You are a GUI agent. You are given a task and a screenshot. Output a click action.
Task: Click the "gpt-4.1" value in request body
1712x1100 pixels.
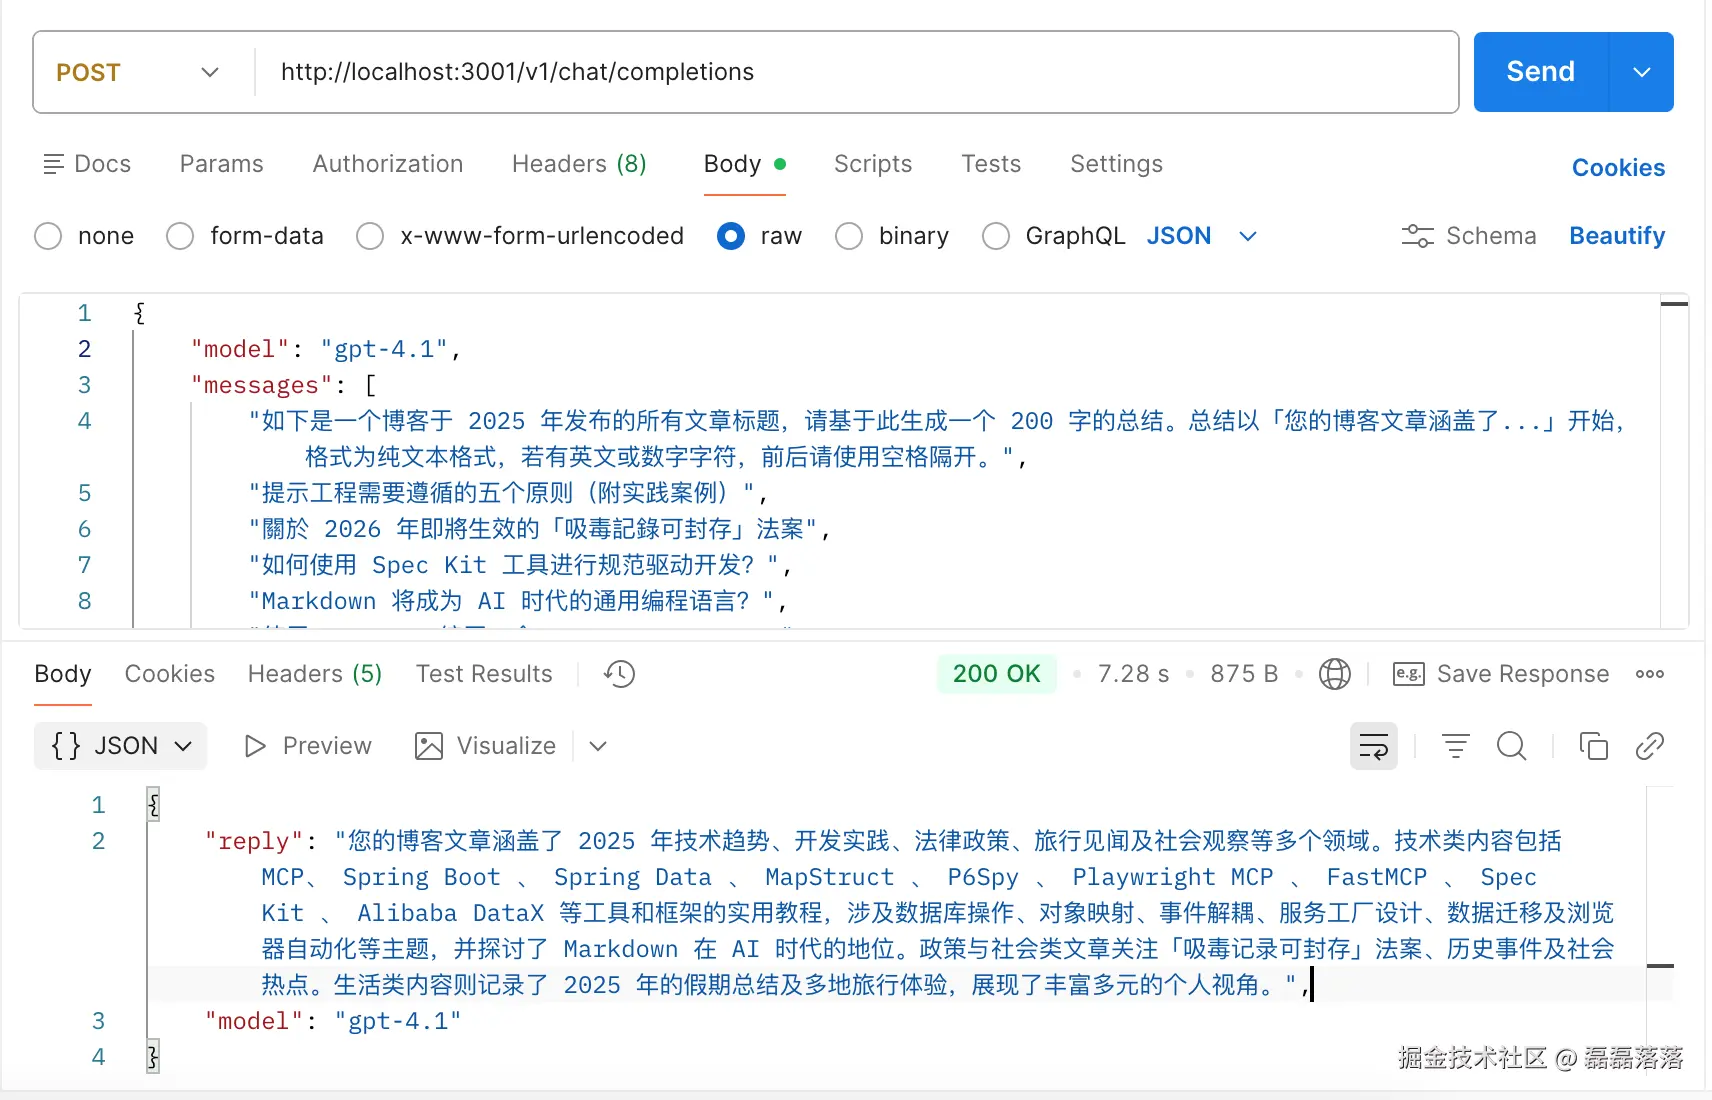[x=384, y=349]
